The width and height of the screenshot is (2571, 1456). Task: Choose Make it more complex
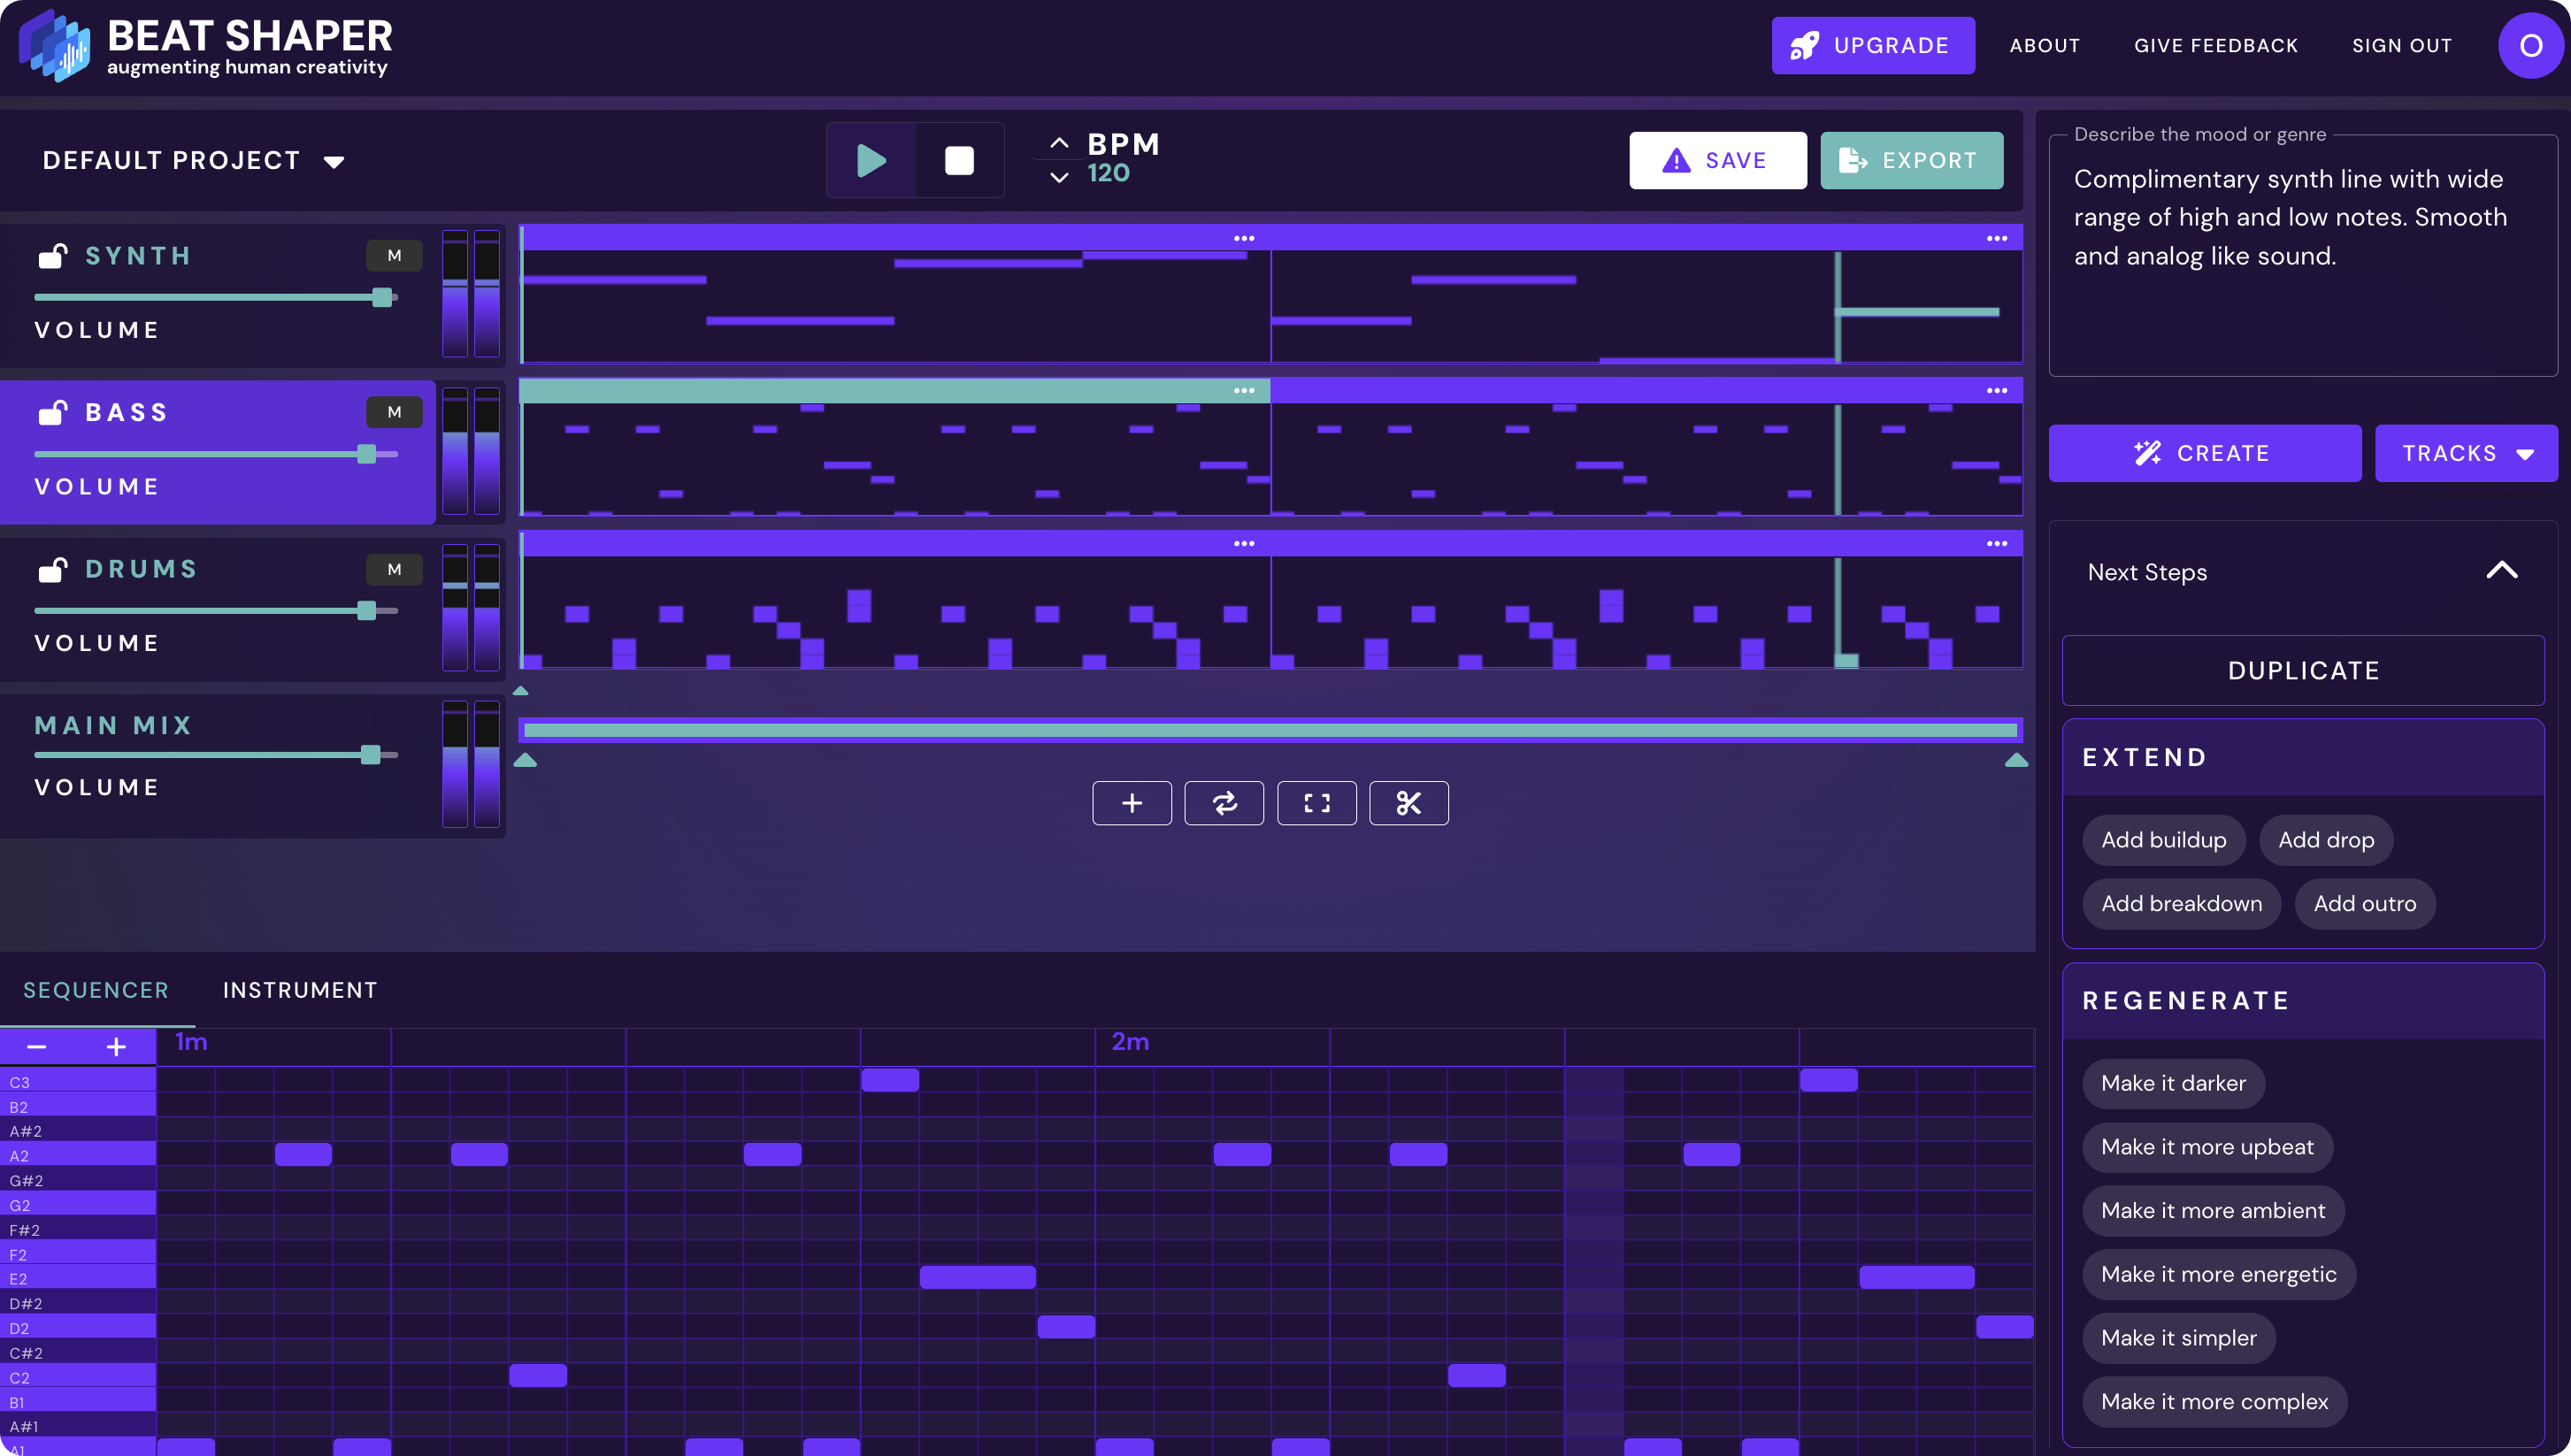click(x=2214, y=1402)
